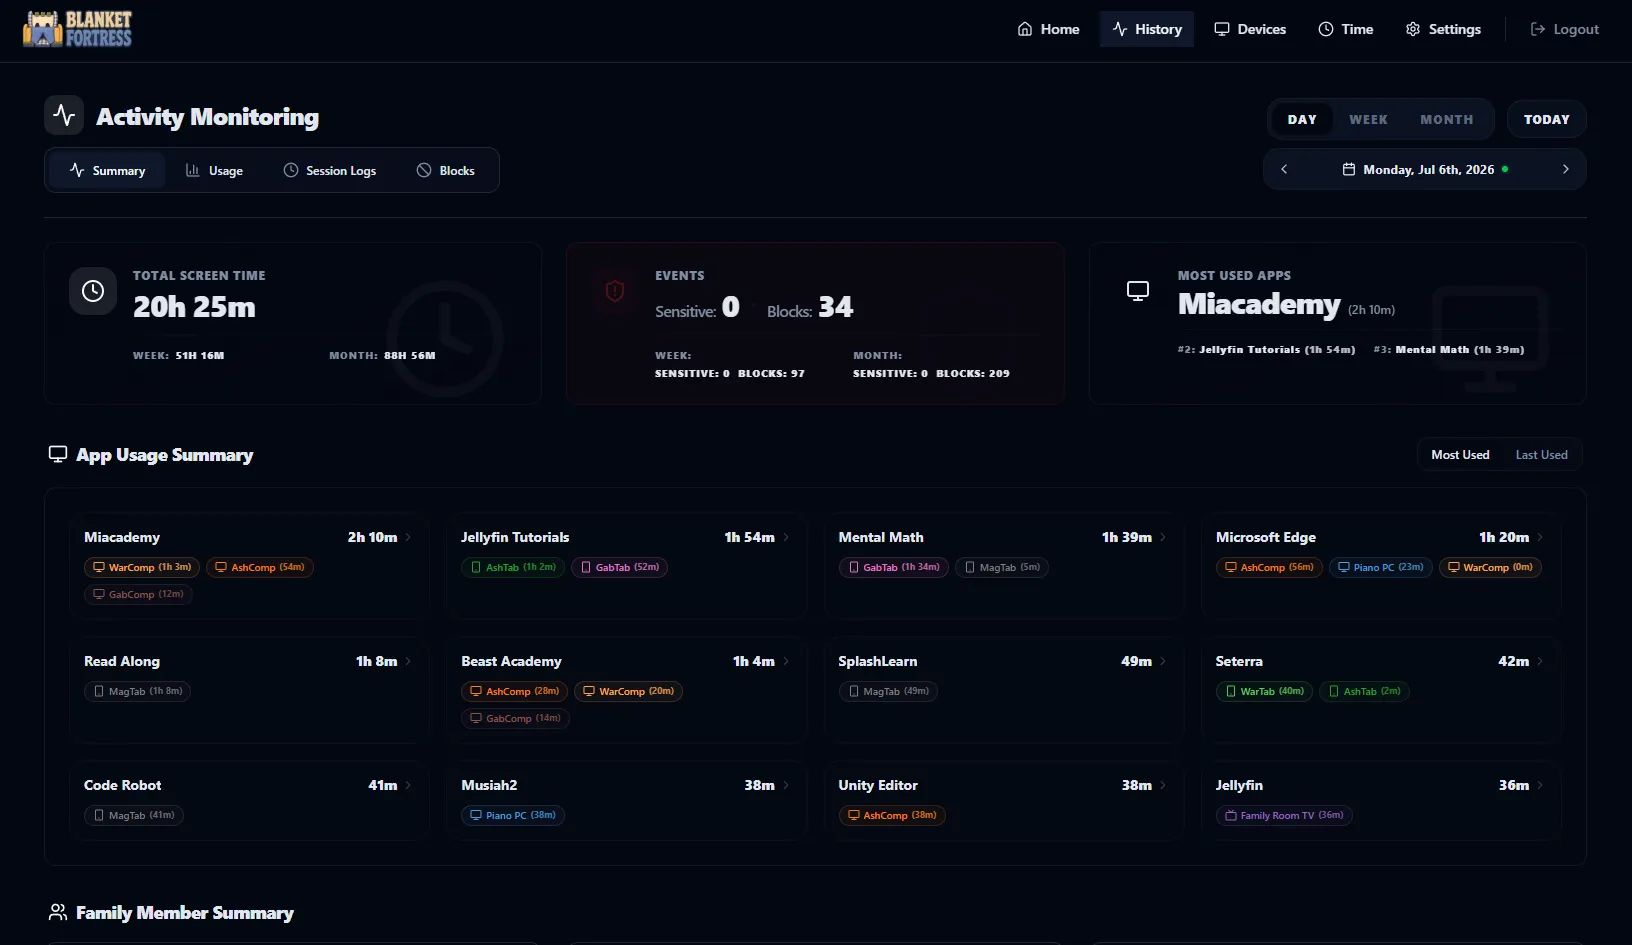
Task: Select the DAY range option
Action: [1302, 119]
